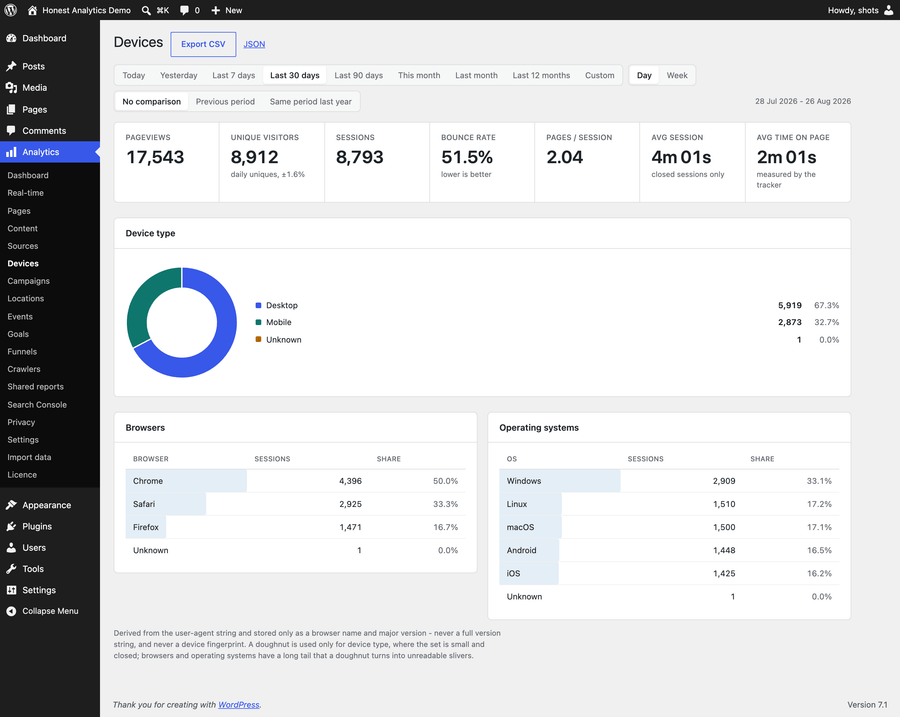Image resolution: width=900 pixels, height=717 pixels.
Task: Click the Collapse Menu arrow icon
Action: pyautogui.click(x=11, y=611)
